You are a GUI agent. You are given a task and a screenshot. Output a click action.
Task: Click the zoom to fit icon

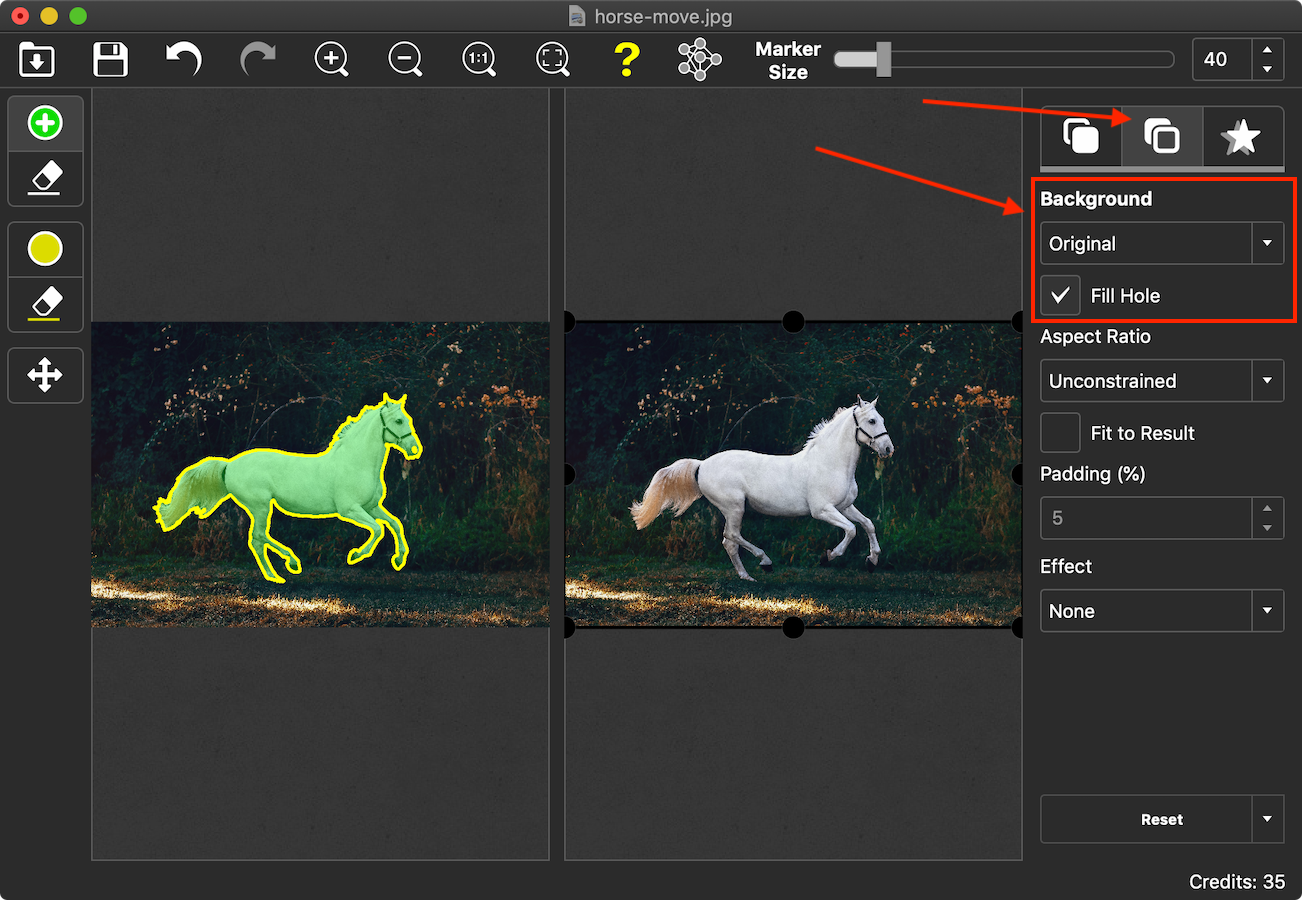pos(552,60)
